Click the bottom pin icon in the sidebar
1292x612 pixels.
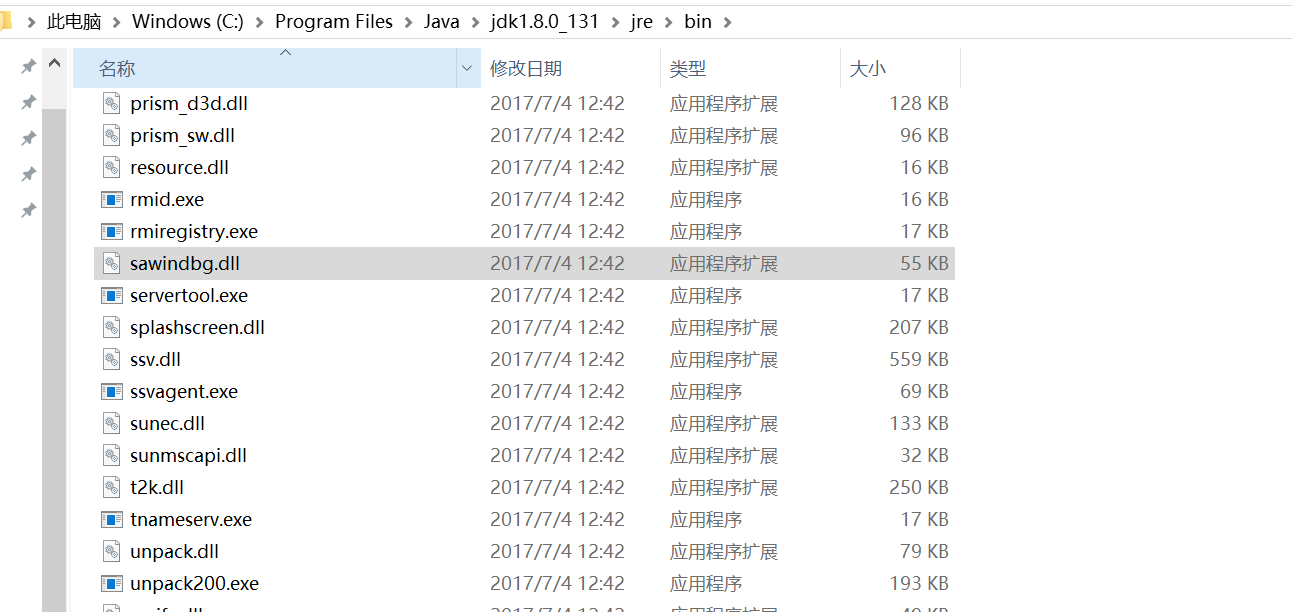(27, 210)
